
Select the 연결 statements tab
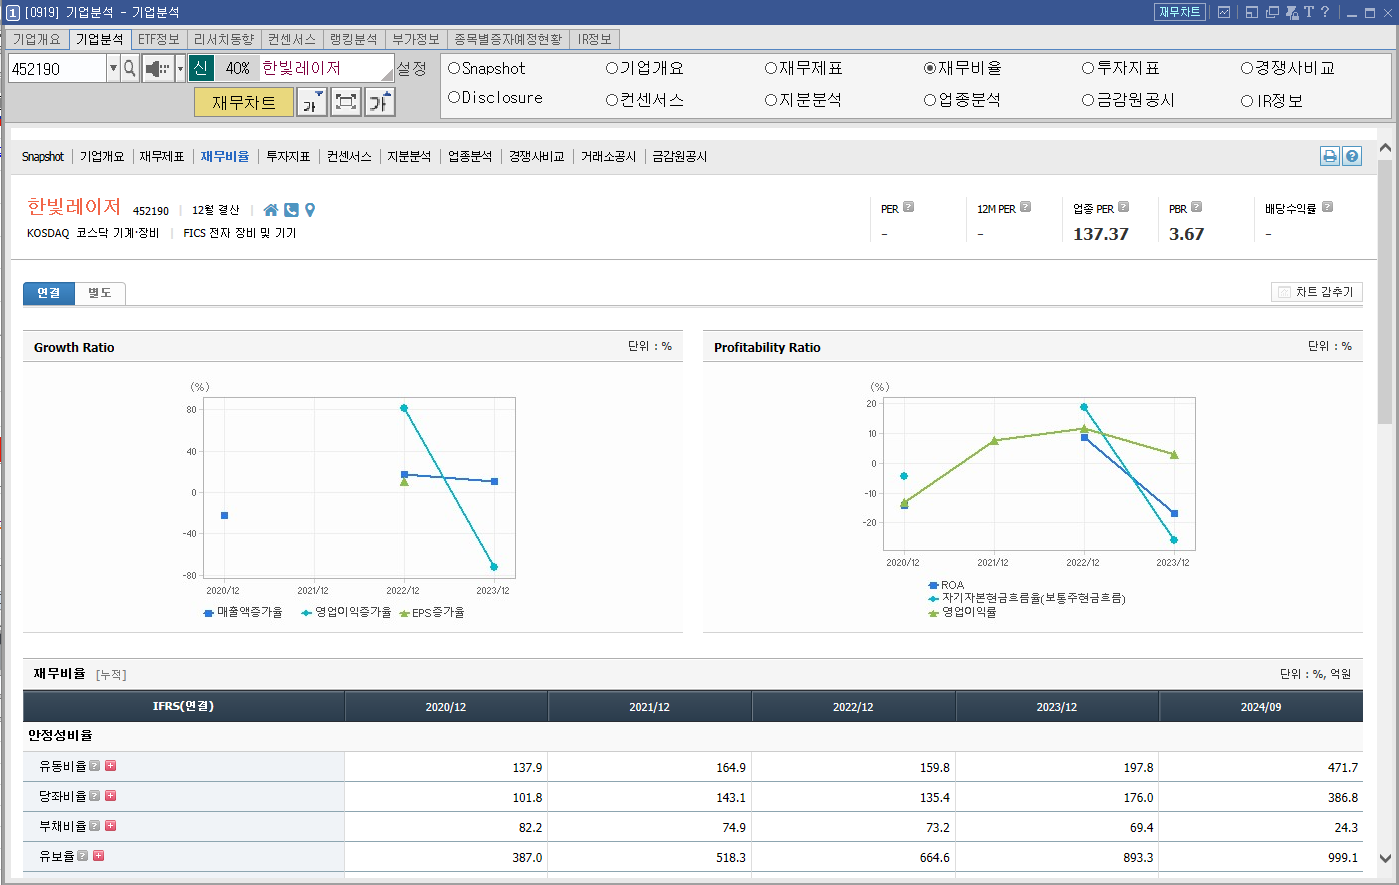pyautogui.click(x=49, y=293)
